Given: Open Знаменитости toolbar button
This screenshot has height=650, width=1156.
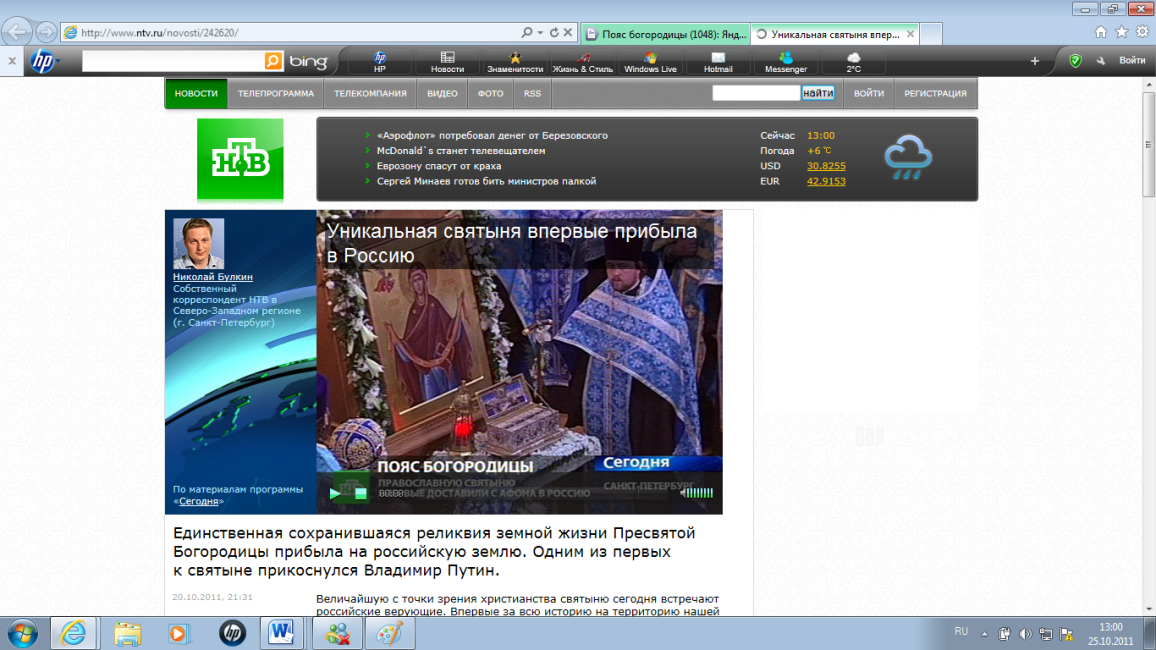Looking at the screenshot, I should pos(515,62).
